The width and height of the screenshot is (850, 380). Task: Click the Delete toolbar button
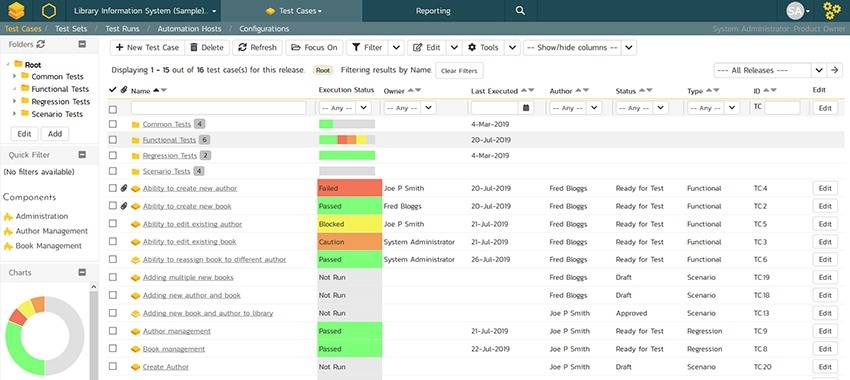[207, 48]
